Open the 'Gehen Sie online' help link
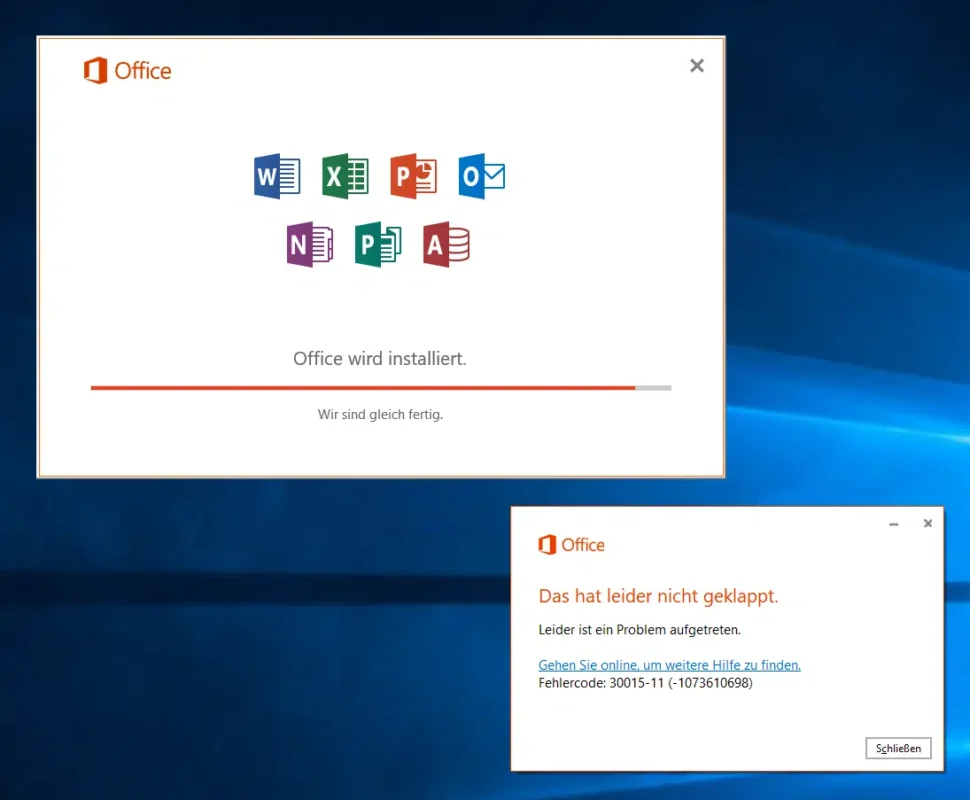 669,665
